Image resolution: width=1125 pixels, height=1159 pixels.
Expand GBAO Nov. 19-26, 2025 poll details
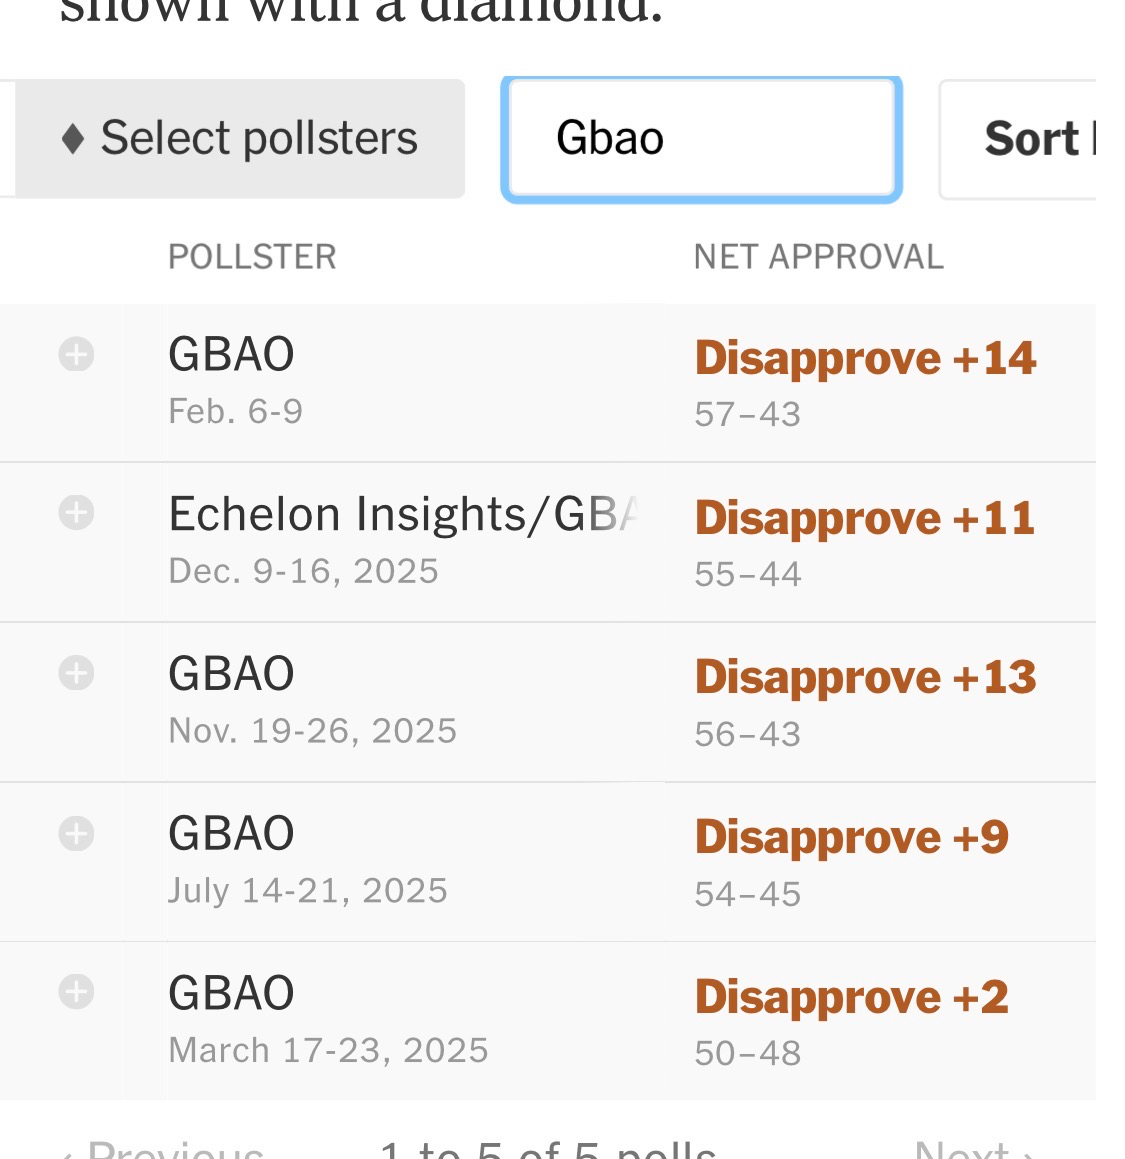pyautogui.click(x=76, y=673)
